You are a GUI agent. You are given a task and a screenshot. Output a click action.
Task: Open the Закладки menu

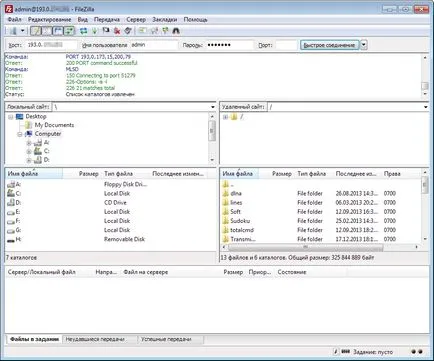pos(164,20)
